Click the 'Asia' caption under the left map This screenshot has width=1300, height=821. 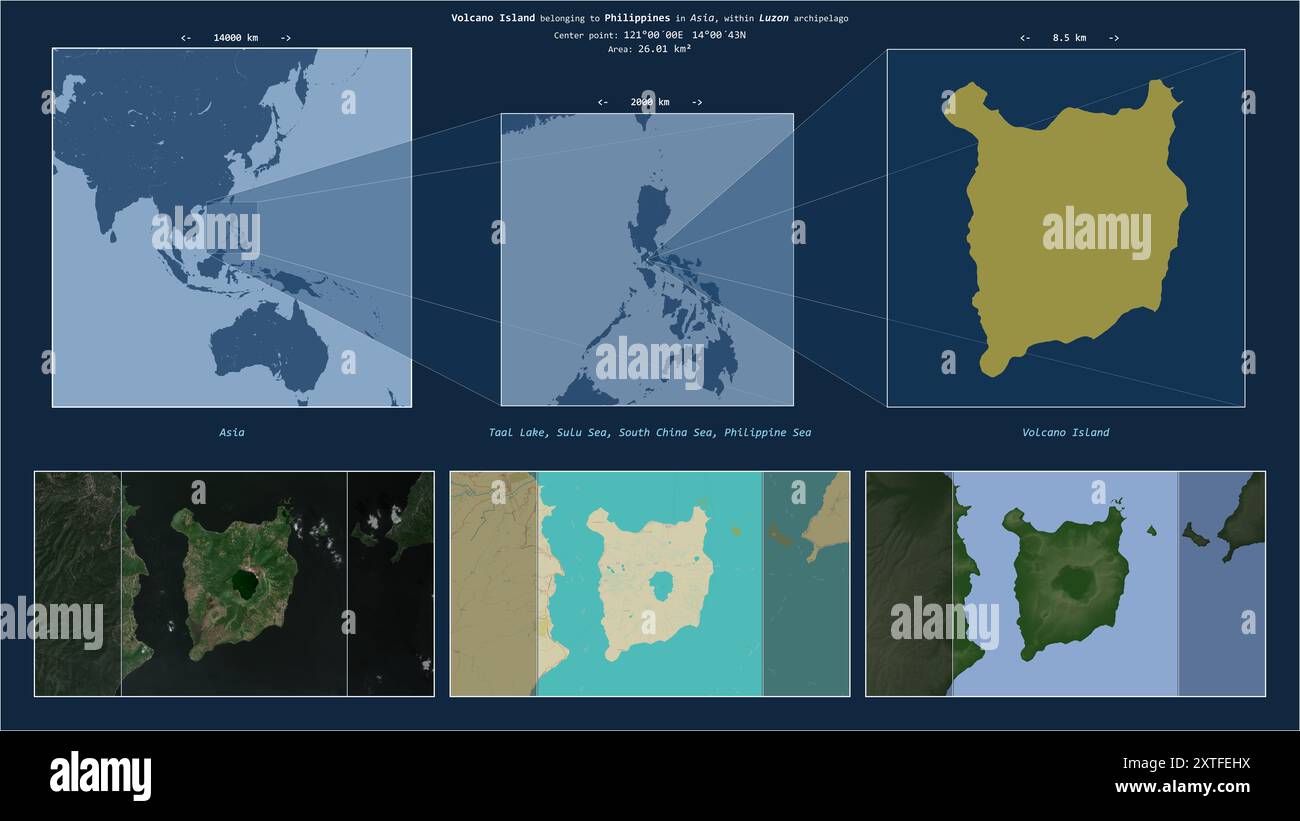[x=232, y=433]
